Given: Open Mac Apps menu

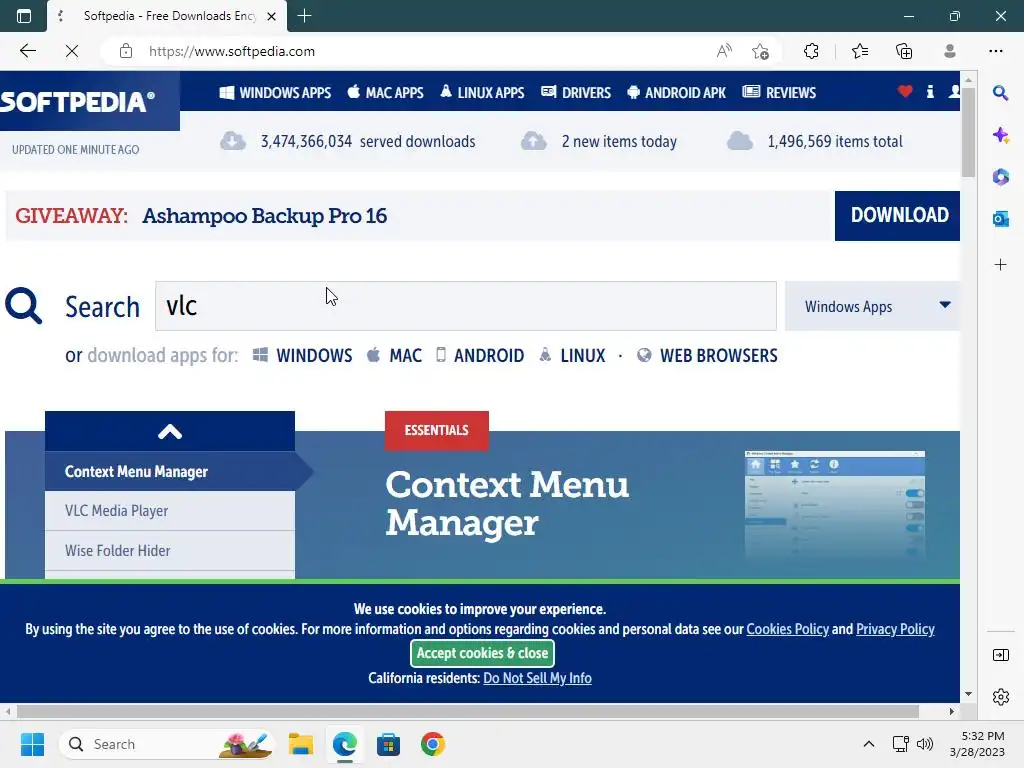Looking at the screenshot, I should click(x=385, y=93).
